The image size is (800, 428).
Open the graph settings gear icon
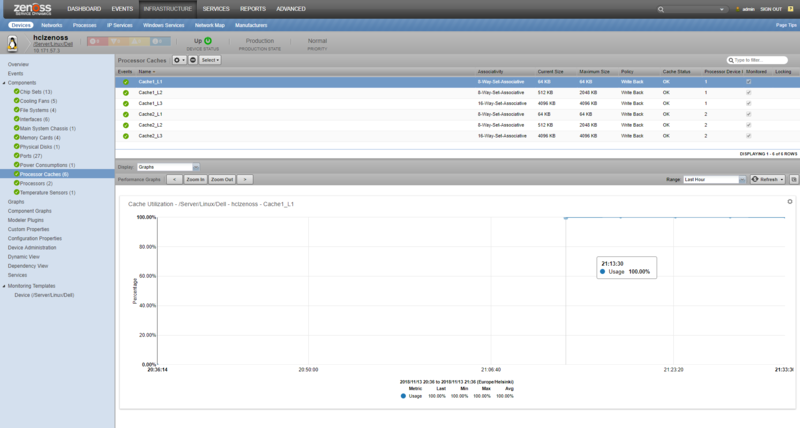tap(790, 202)
